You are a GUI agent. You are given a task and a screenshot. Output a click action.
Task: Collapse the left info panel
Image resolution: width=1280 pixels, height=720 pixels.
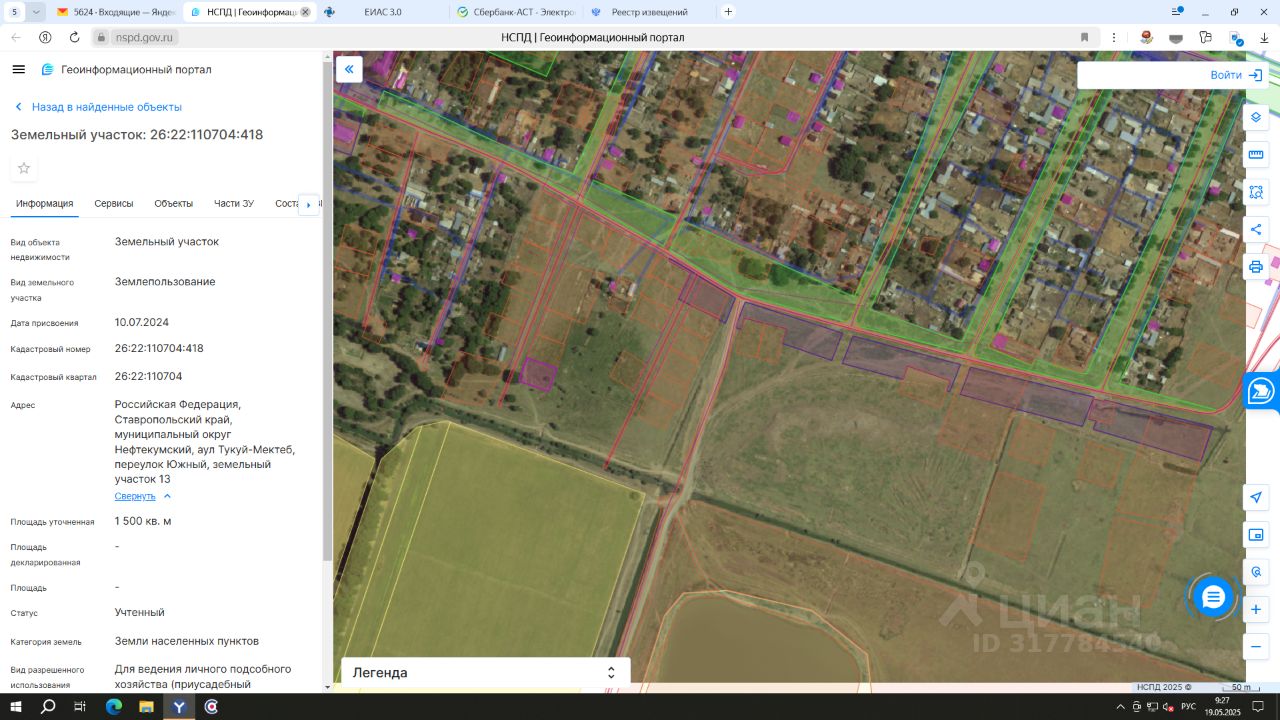(x=349, y=69)
